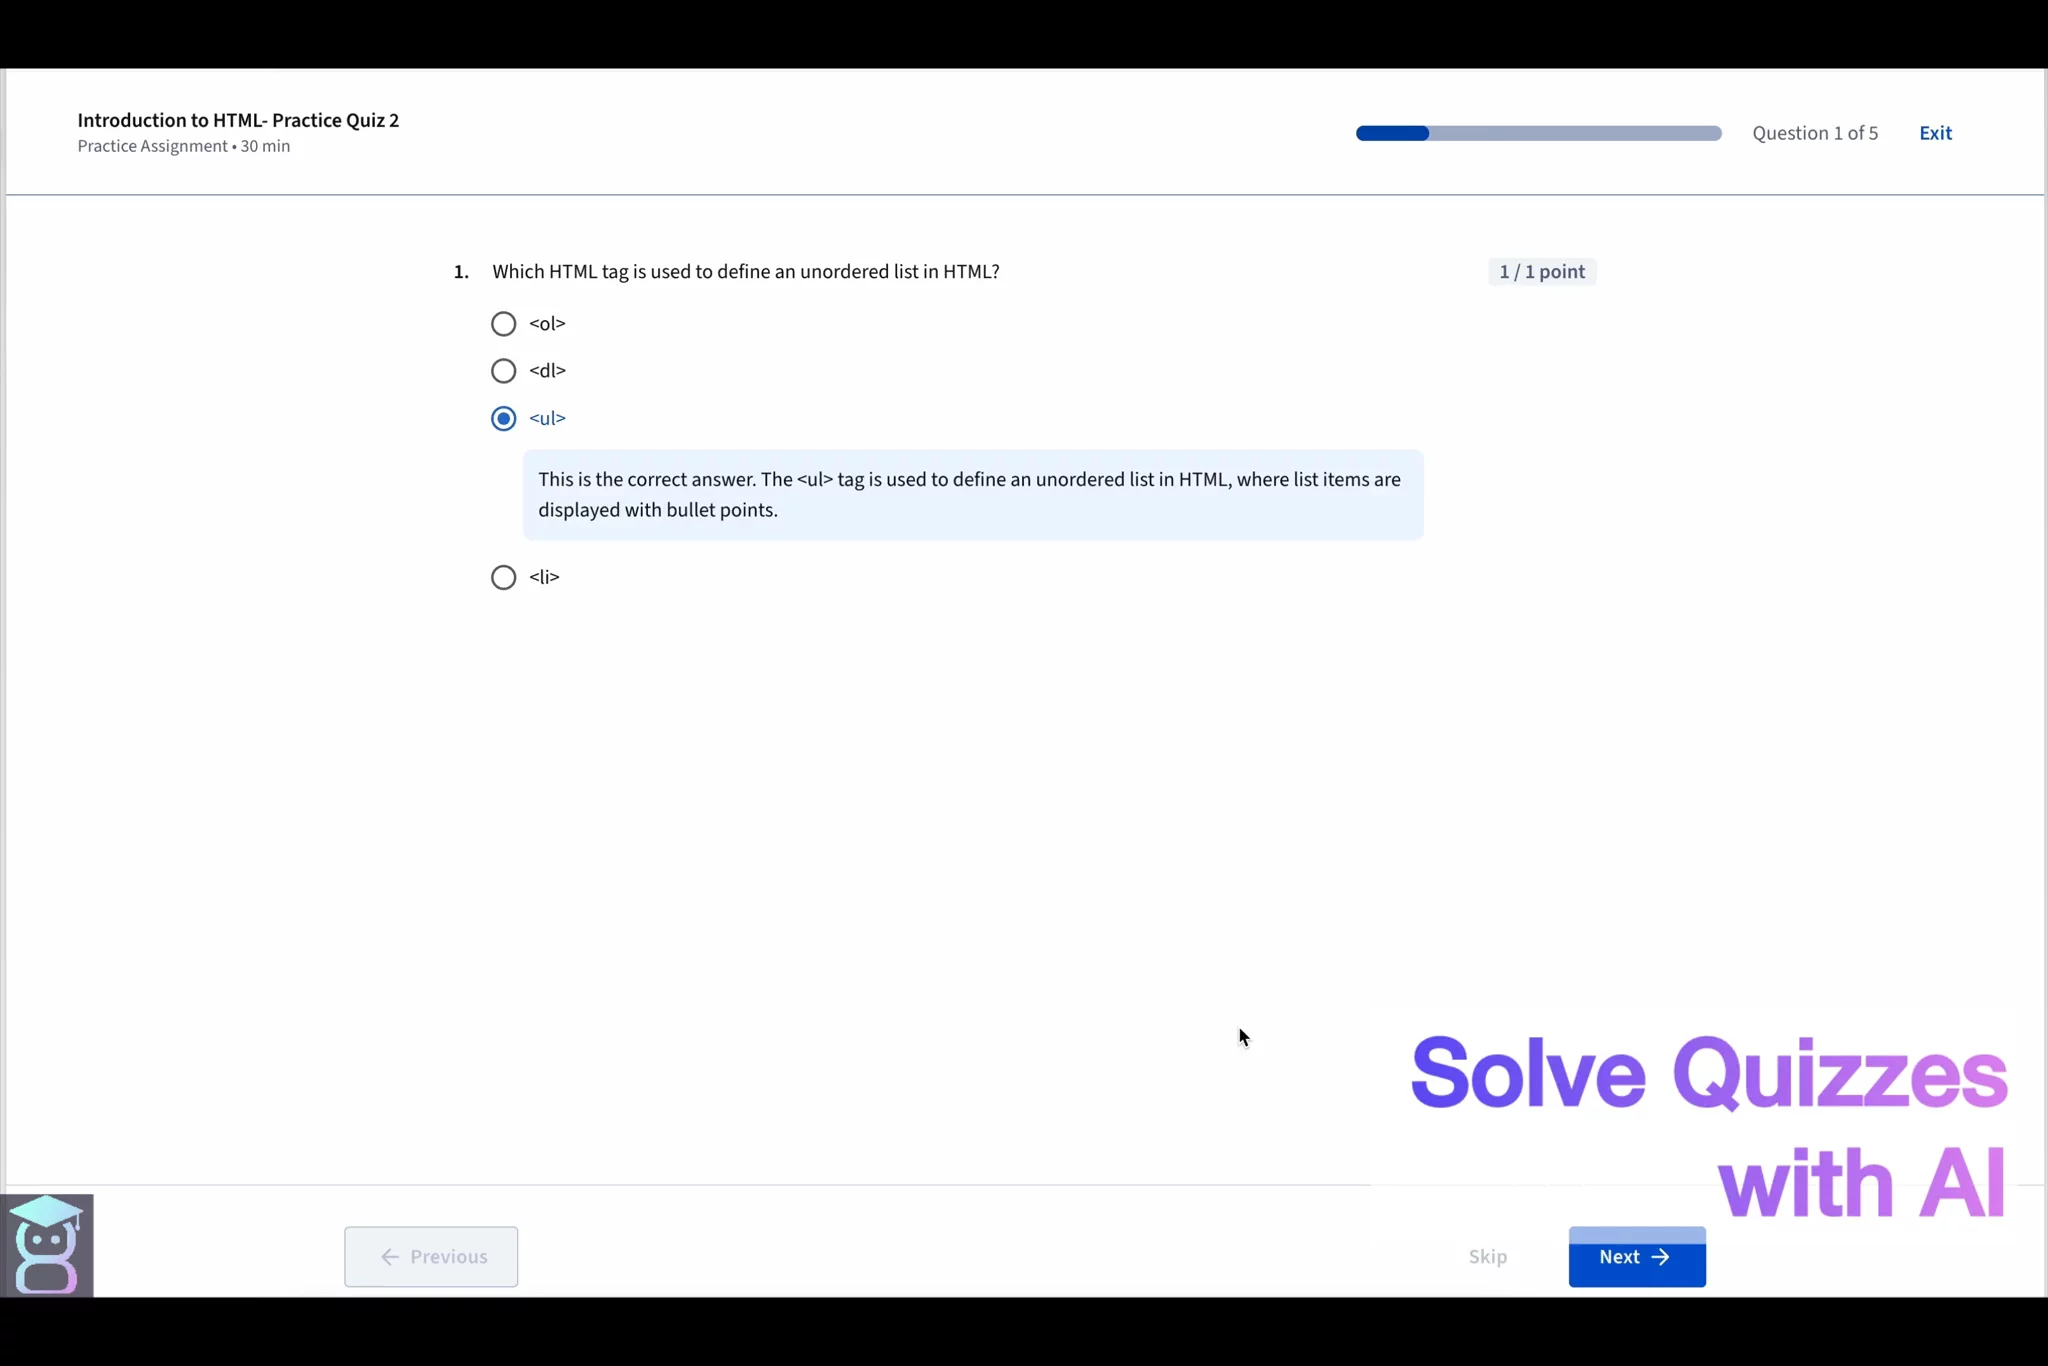Screen dimensions: 2048x1366
Task: Click the left arrow icon on Previous
Action: [390, 1257]
